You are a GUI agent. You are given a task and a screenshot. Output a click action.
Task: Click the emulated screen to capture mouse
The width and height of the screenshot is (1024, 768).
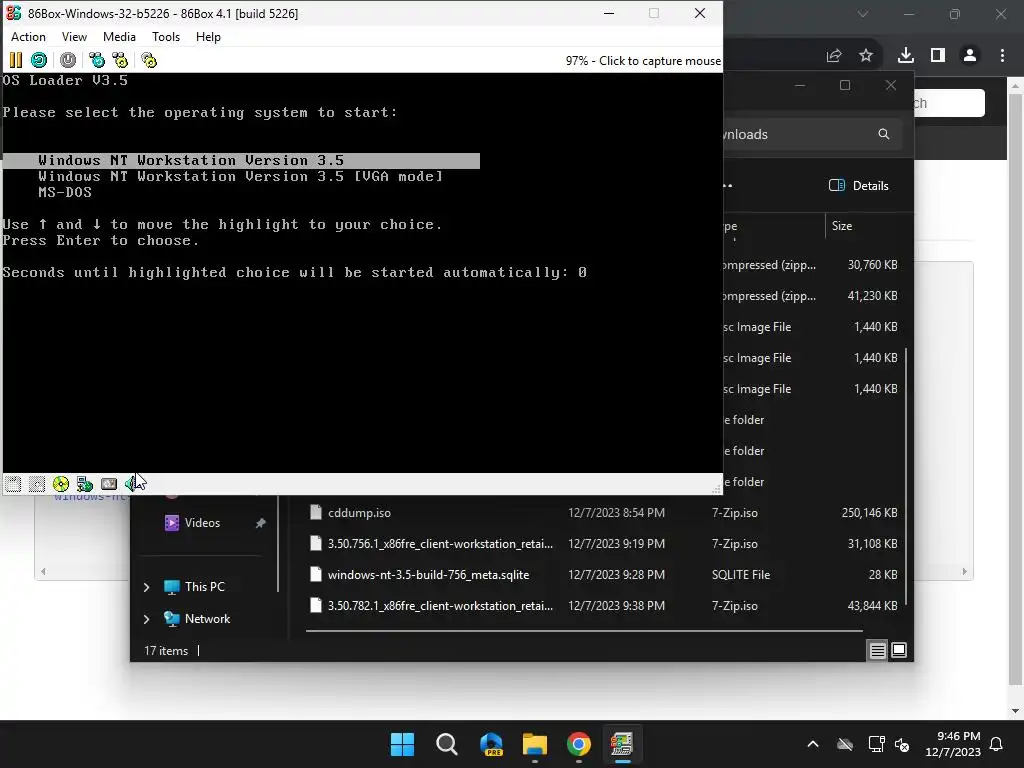pos(362,272)
